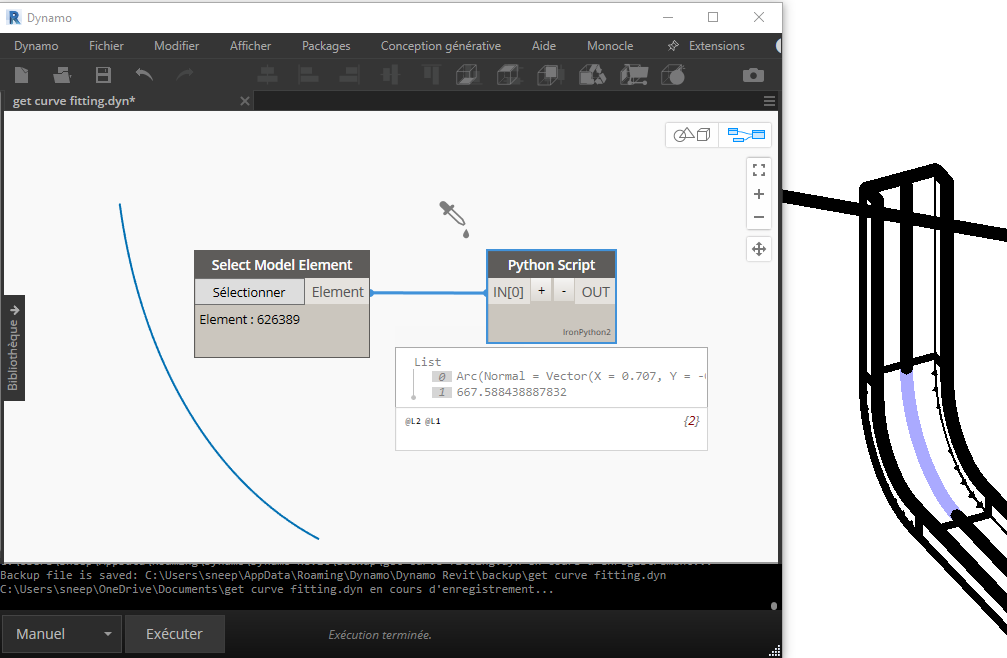The image size is (1007, 658).
Task: Click the distribute vertical center icon
Action: (x=390, y=75)
